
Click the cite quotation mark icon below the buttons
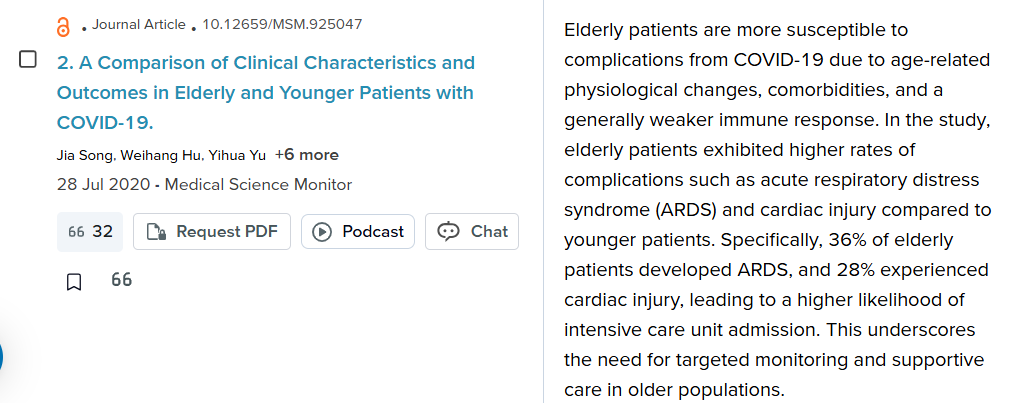121,280
